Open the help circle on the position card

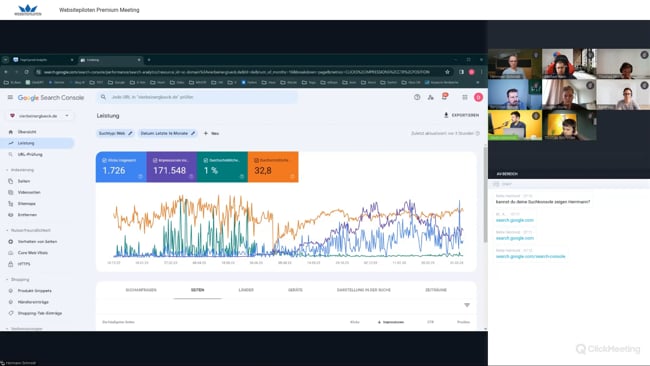pos(292,177)
